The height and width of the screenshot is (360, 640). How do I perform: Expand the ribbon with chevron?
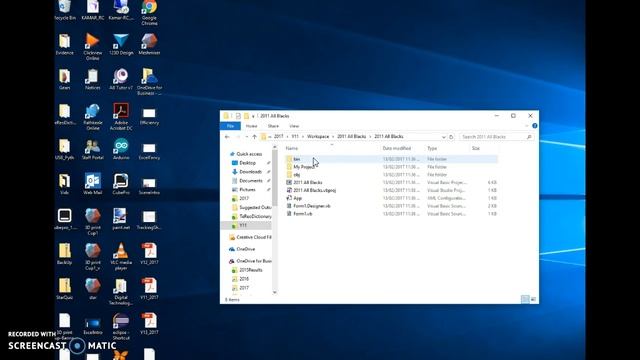coord(527,126)
